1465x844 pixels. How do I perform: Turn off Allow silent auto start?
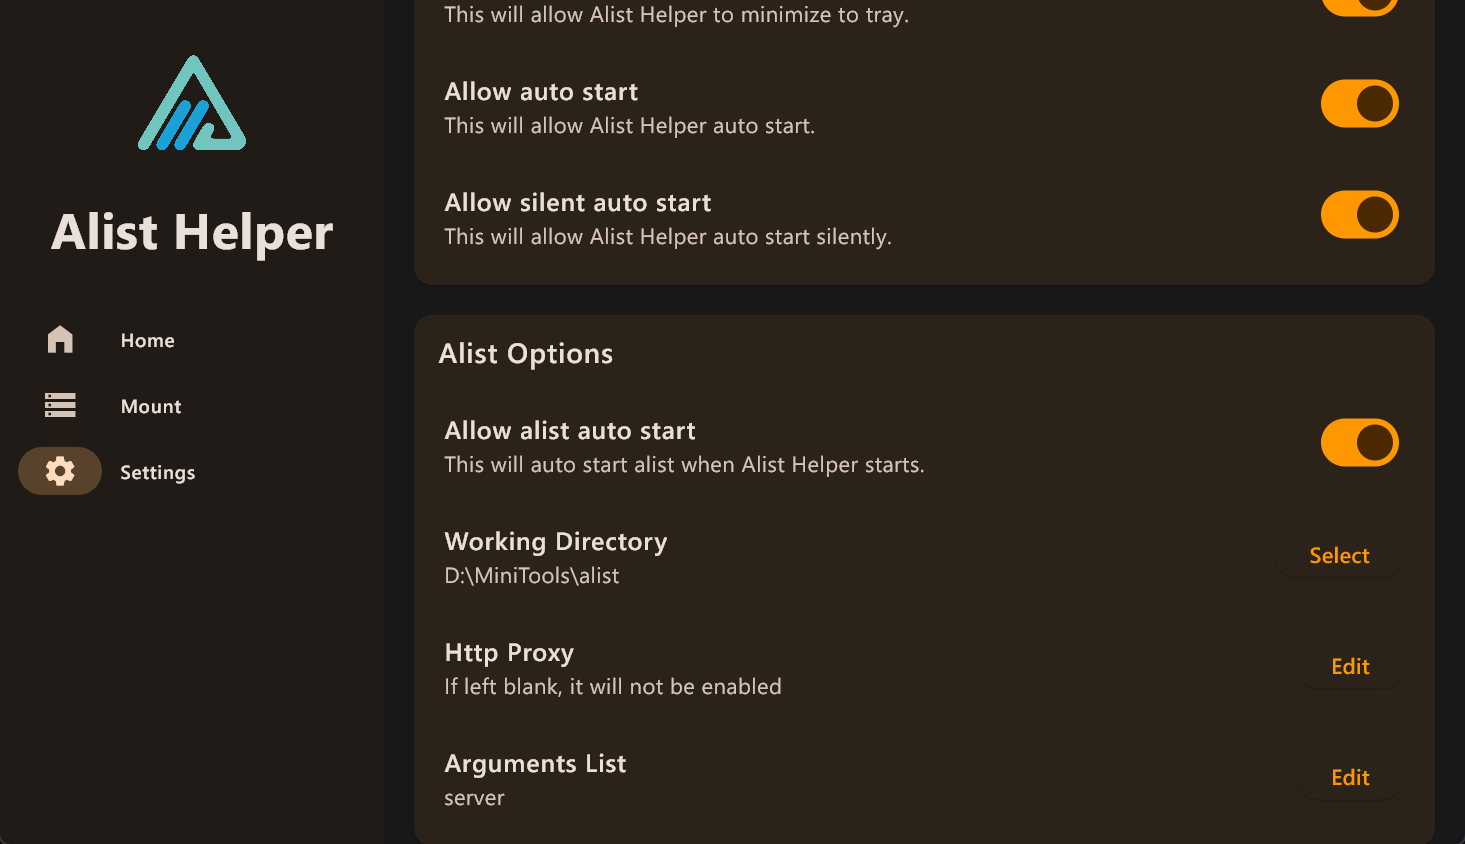click(x=1359, y=214)
